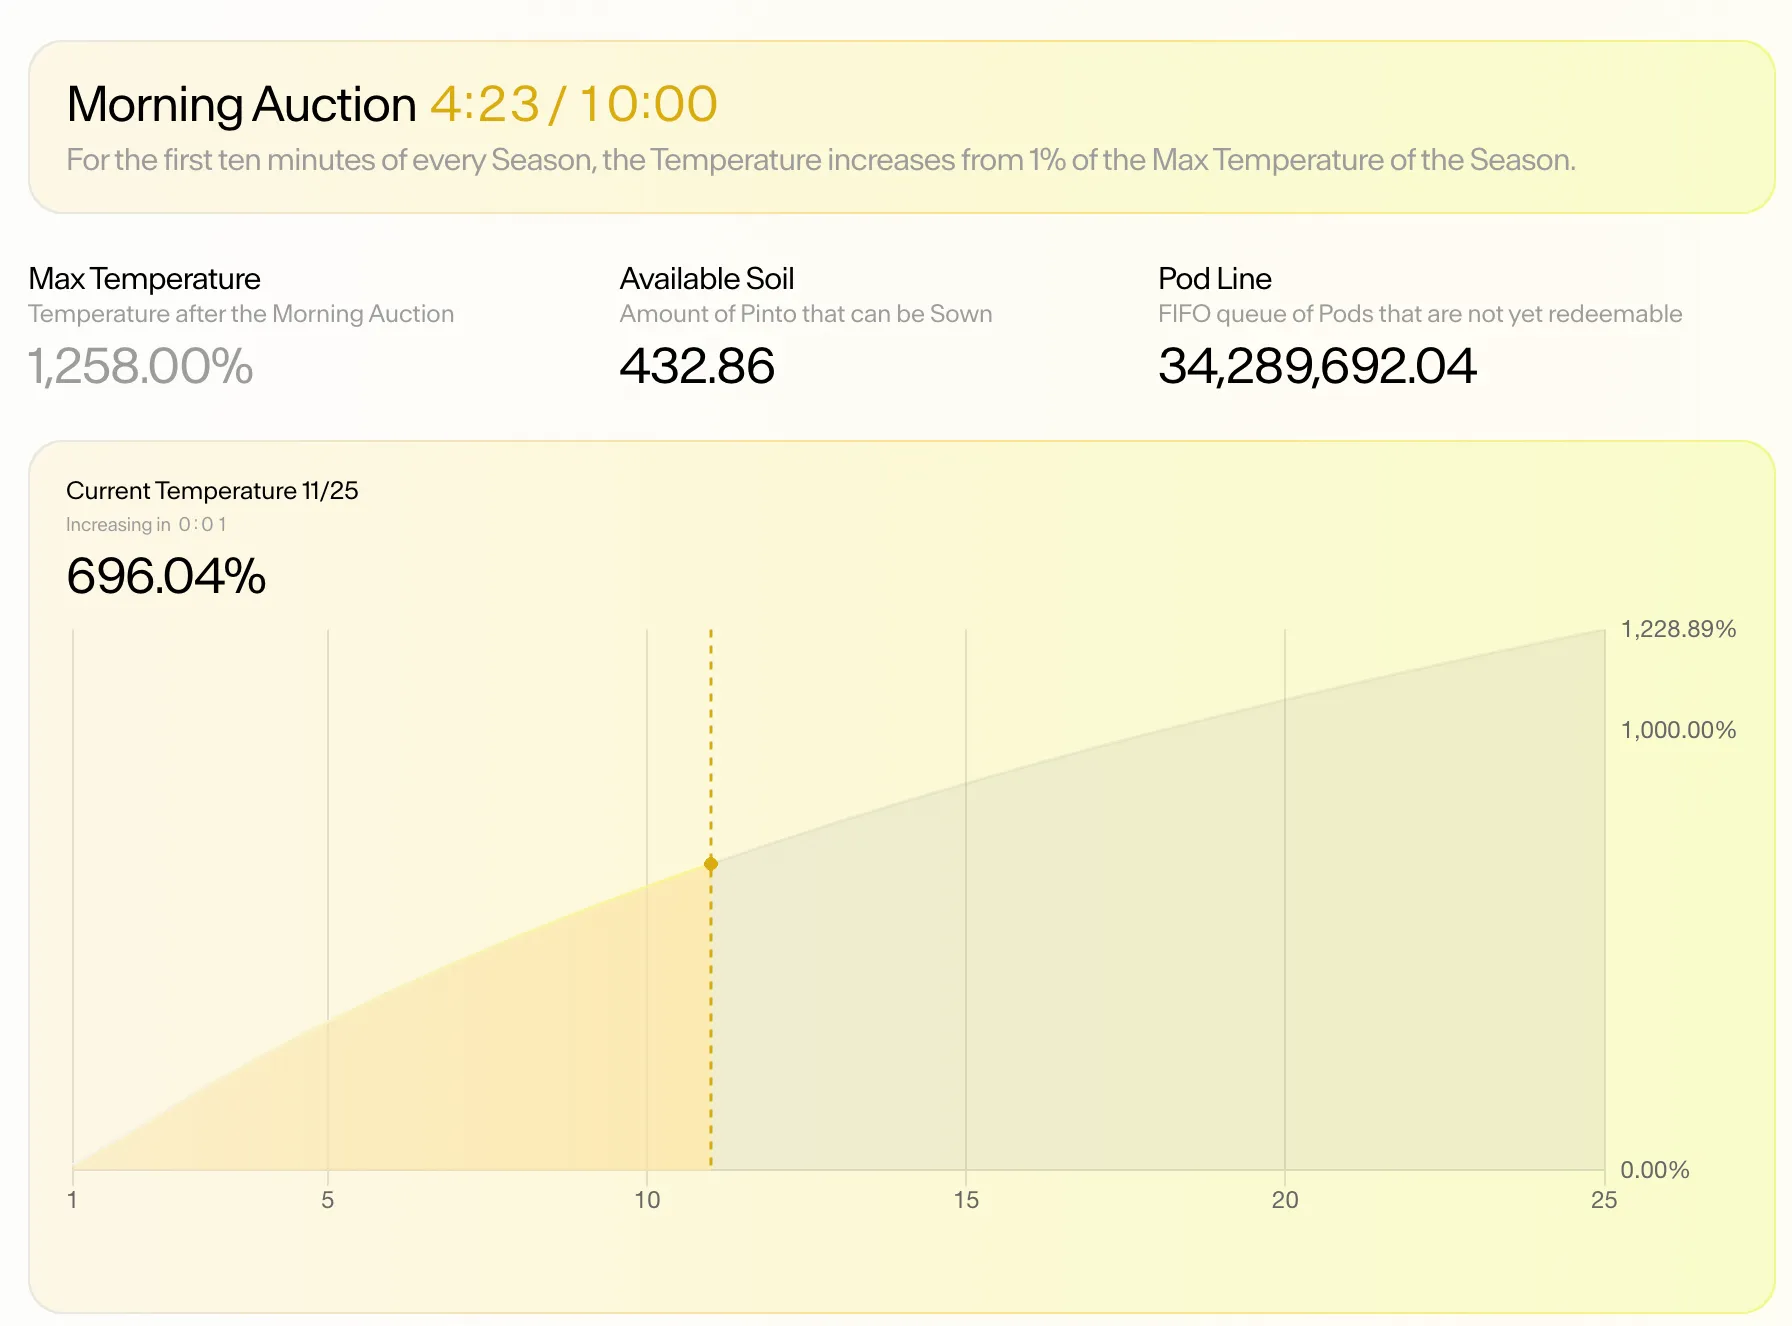Click the 1,000.00% y-axis label
The image size is (1792, 1326).
tap(1678, 730)
